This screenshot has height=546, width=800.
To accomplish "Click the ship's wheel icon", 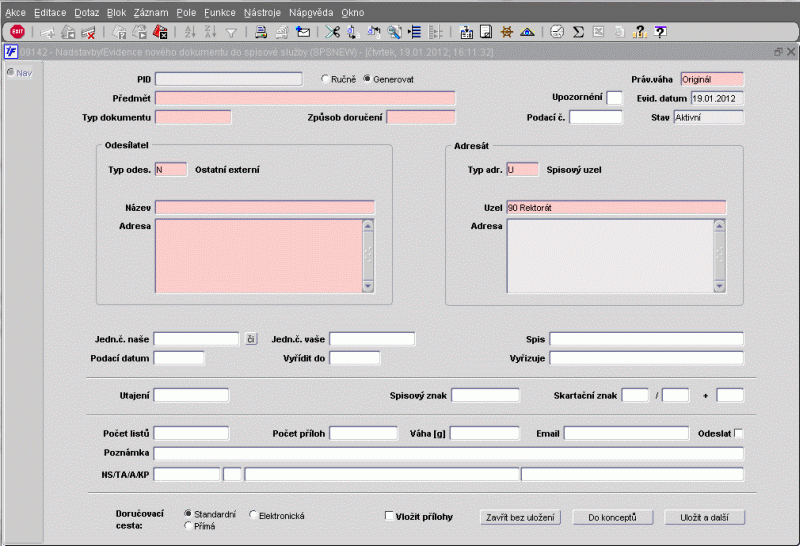I will 507,32.
